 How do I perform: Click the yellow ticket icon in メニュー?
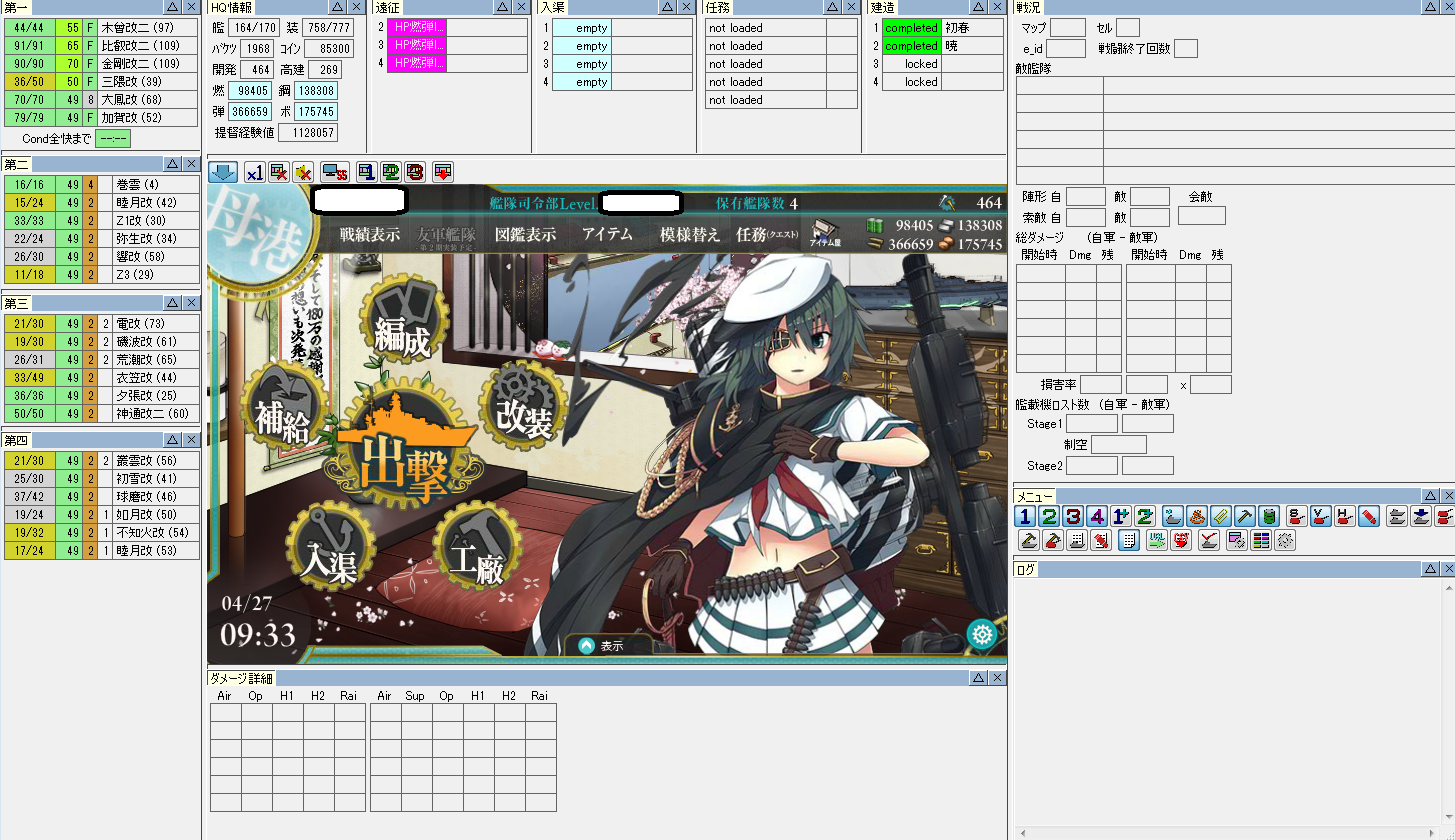1221,516
